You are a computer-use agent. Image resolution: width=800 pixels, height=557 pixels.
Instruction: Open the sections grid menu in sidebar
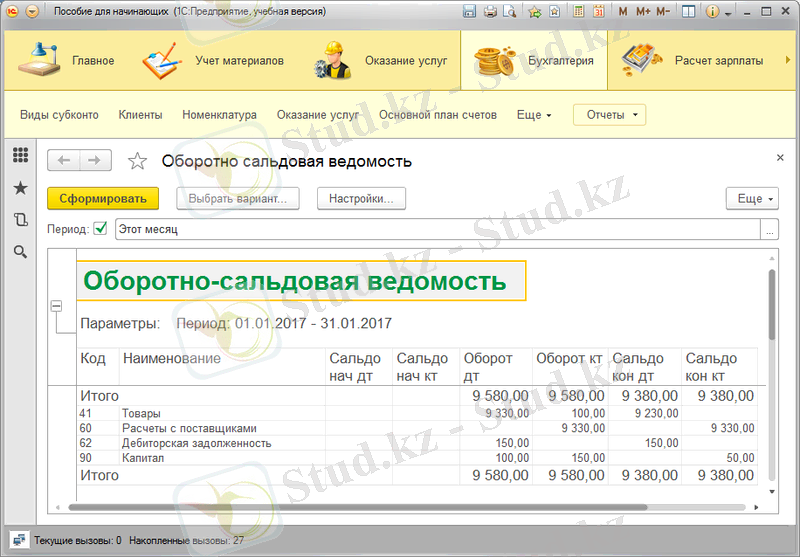click(x=20, y=155)
